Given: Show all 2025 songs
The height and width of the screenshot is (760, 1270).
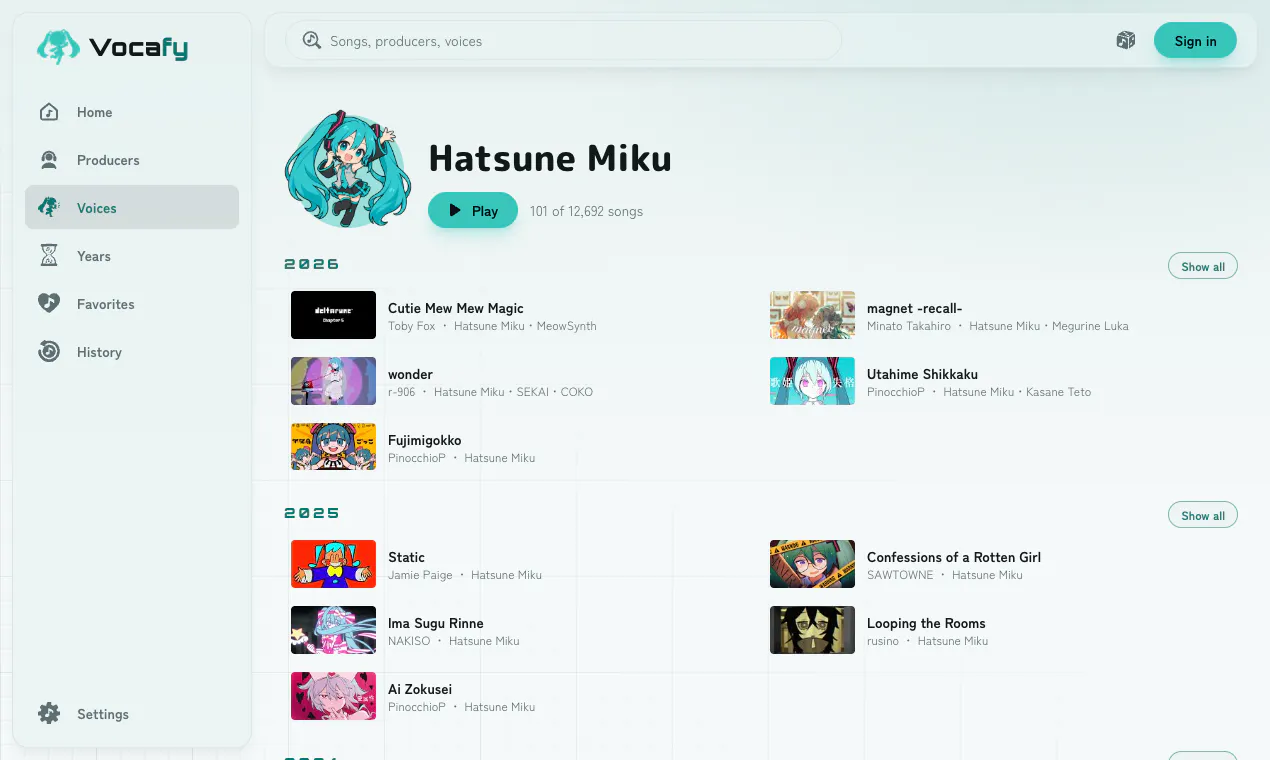Looking at the screenshot, I should (x=1203, y=515).
